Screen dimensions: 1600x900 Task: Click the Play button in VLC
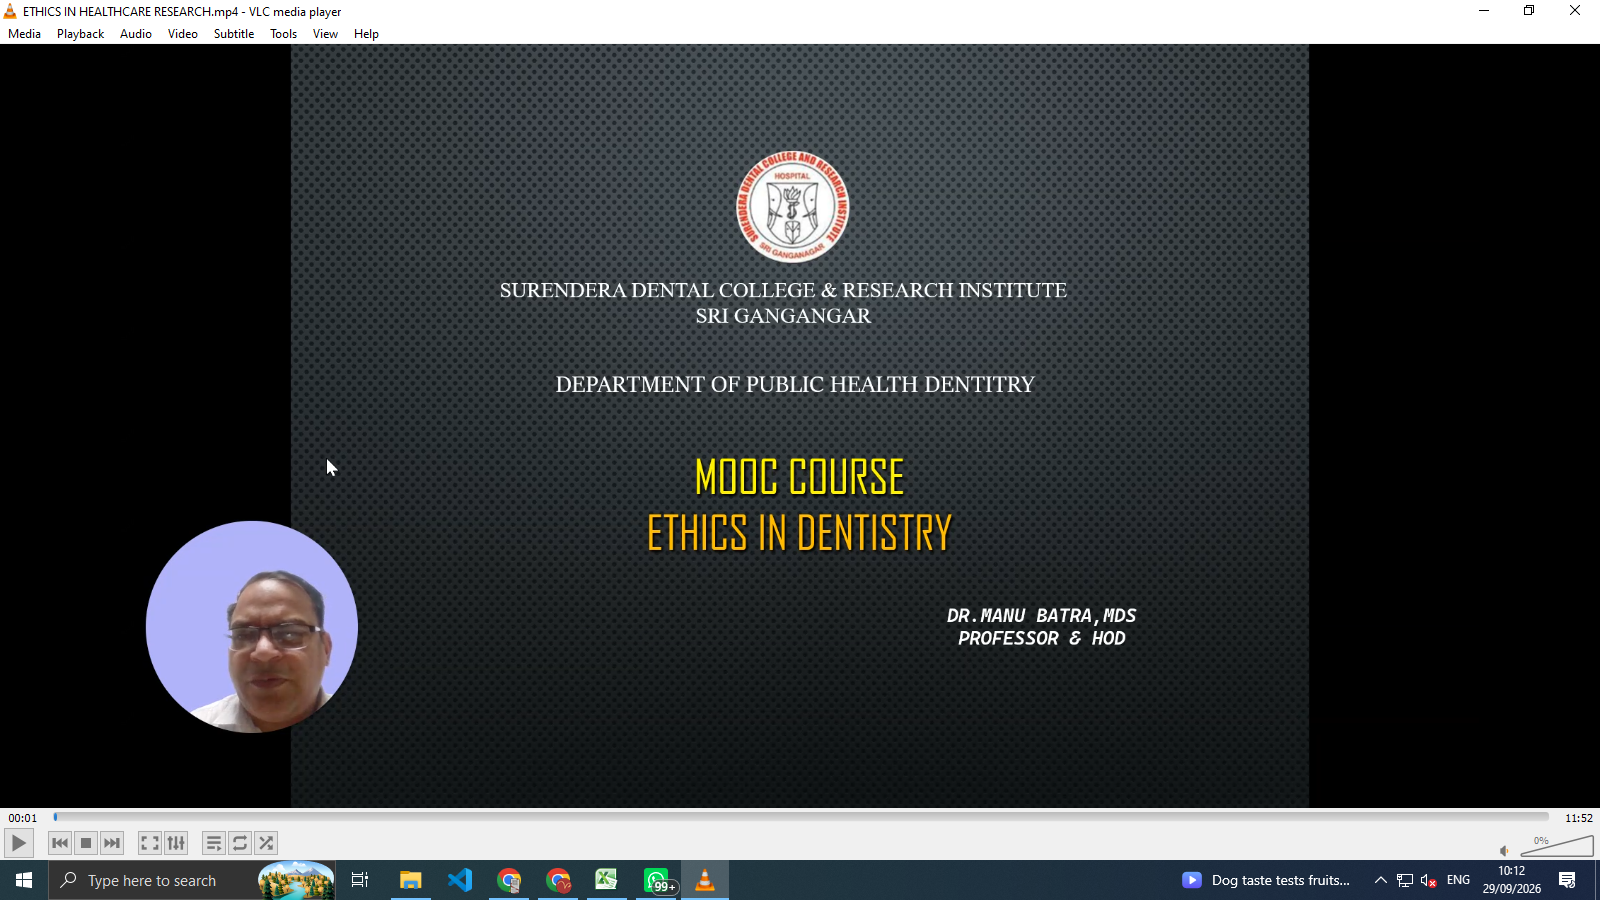click(x=18, y=843)
